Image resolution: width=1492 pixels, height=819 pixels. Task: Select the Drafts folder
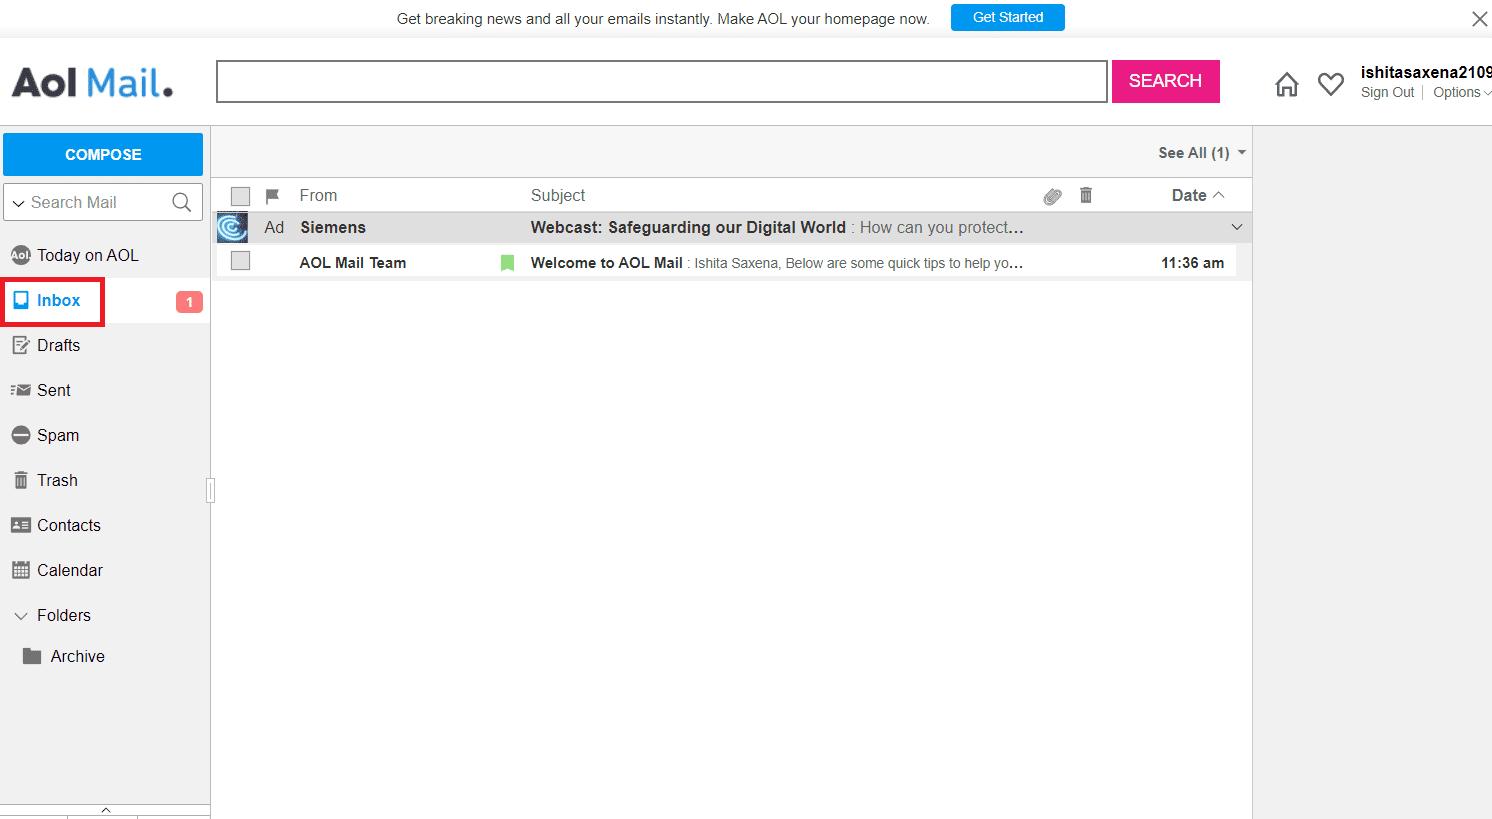point(59,344)
